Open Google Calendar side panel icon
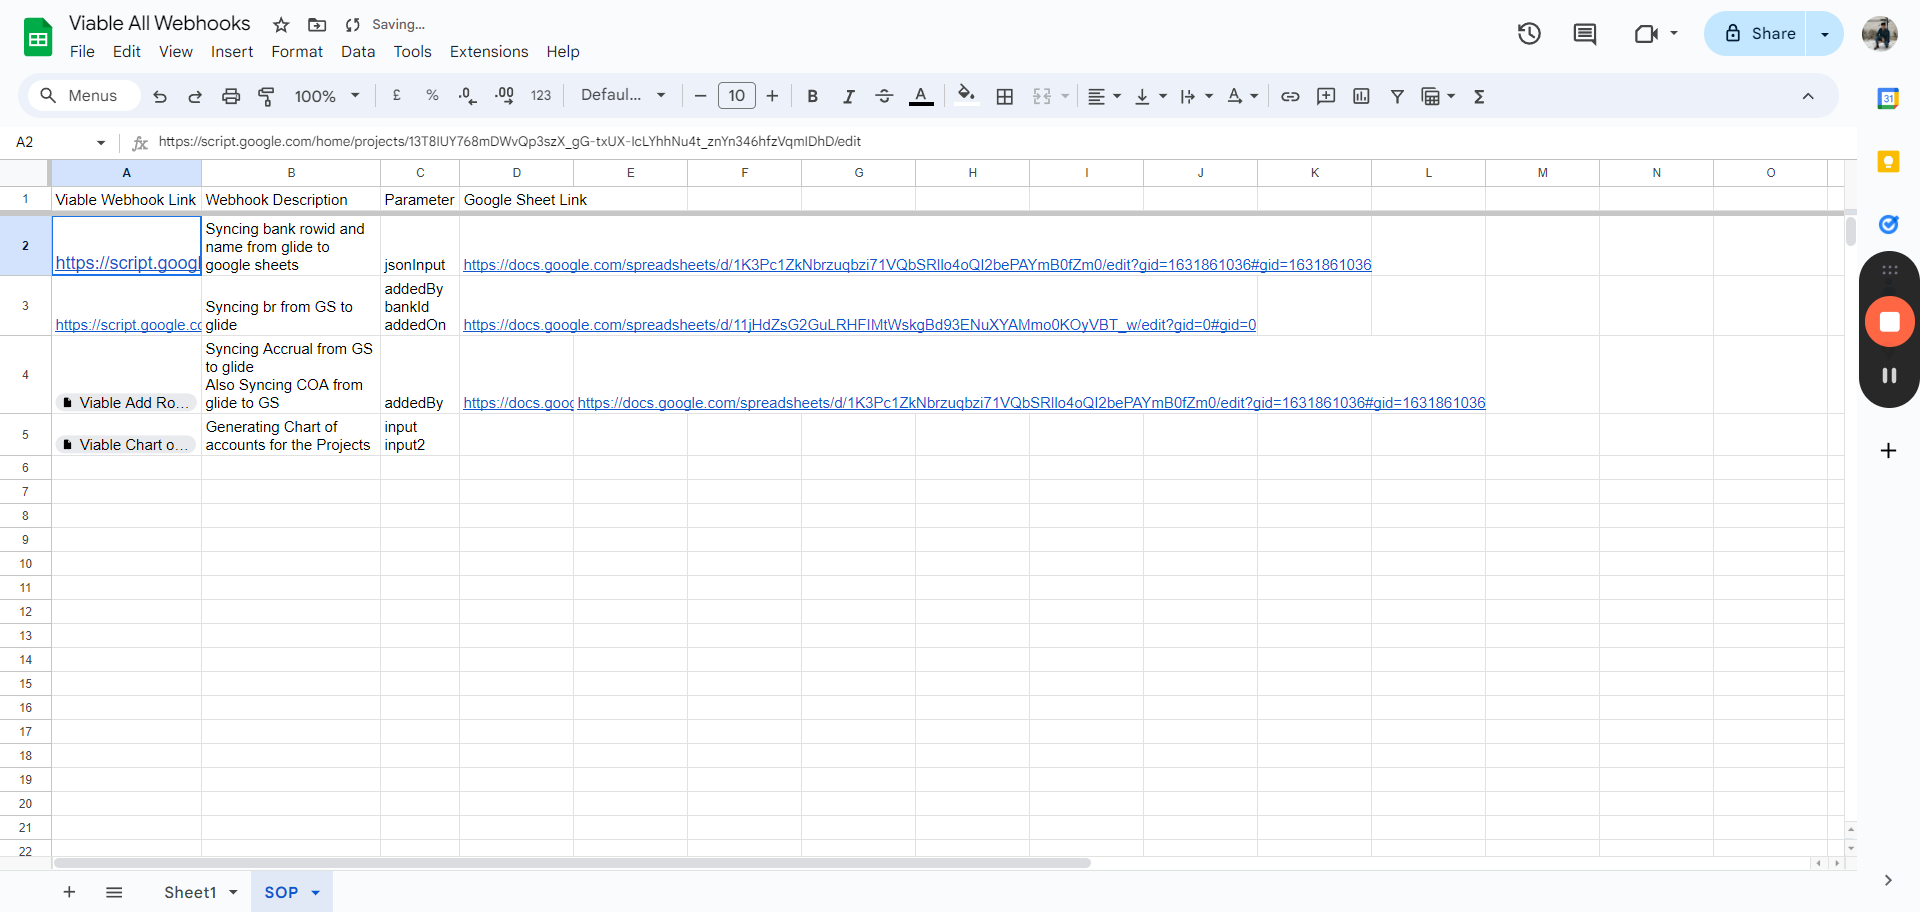The width and height of the screenshot is (1920, 912). [x=1888, y=98]
